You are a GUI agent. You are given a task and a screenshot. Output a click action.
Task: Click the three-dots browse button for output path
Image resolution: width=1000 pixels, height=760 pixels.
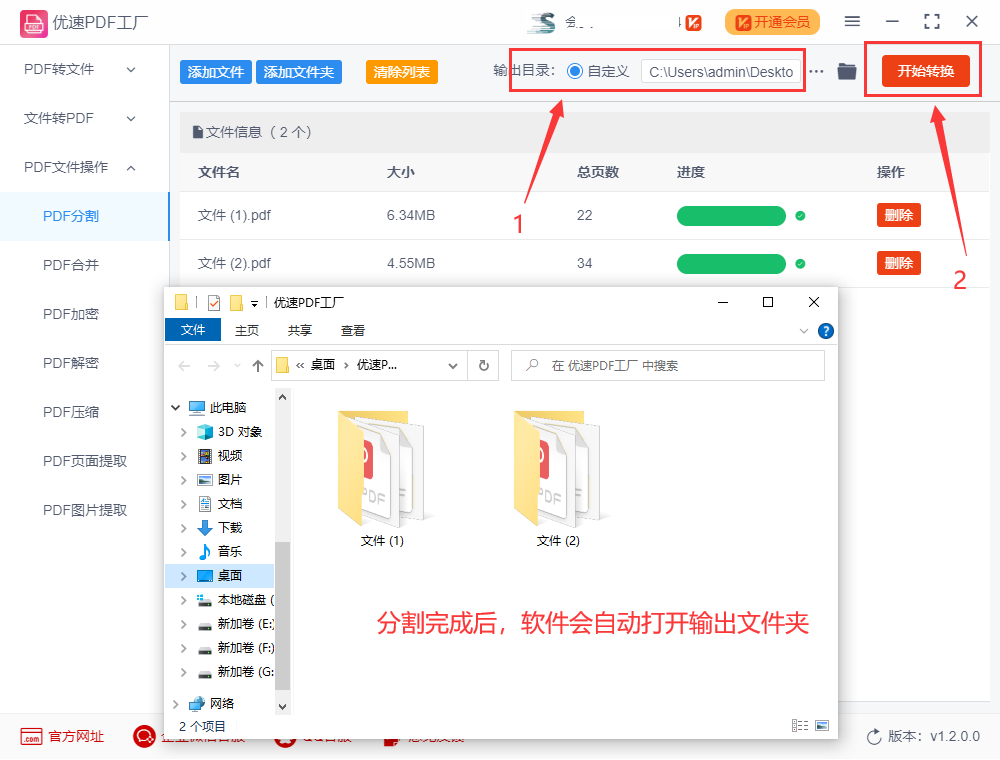(x=816, y=71)
